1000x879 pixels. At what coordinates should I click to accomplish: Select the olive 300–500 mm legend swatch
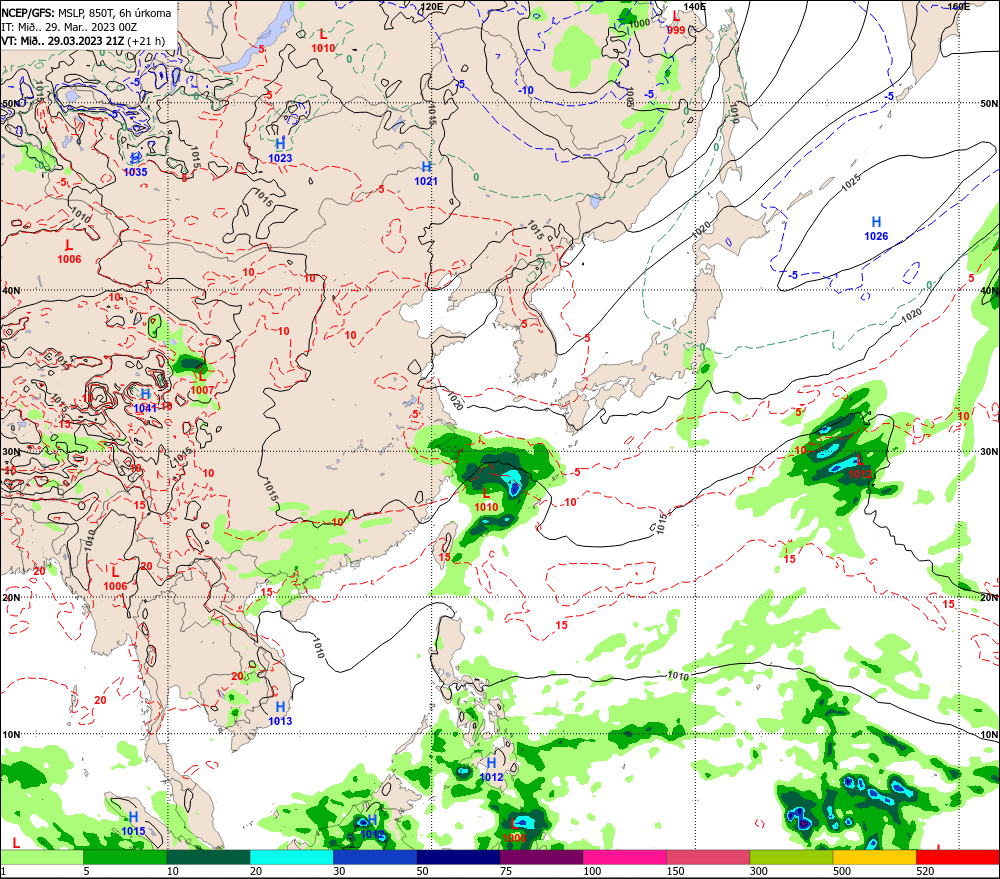click(791, 857)
